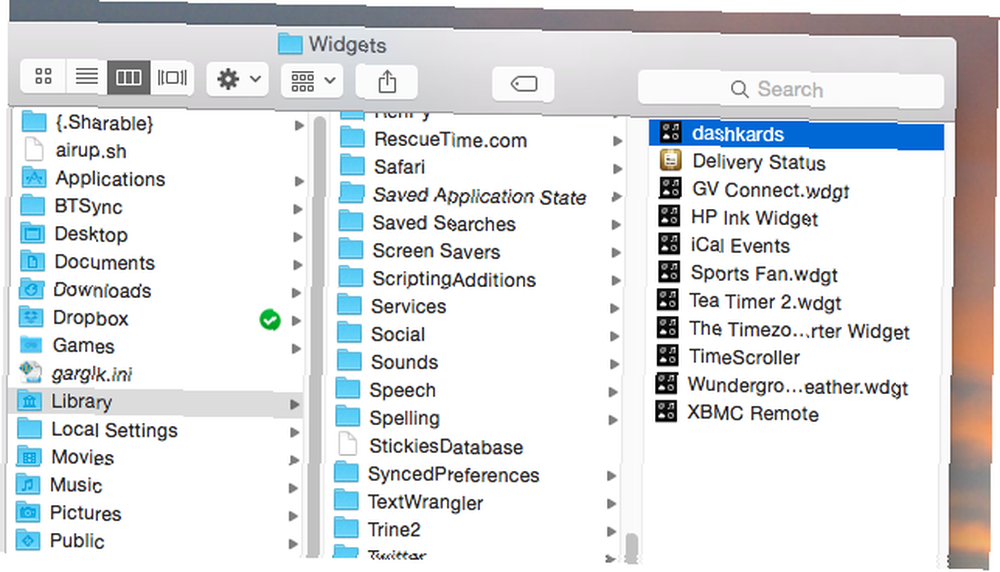Click the second column's scrollbar thumb
Image resolution: width=1000 pixels, height=572 pixels.
pos(632,547)
